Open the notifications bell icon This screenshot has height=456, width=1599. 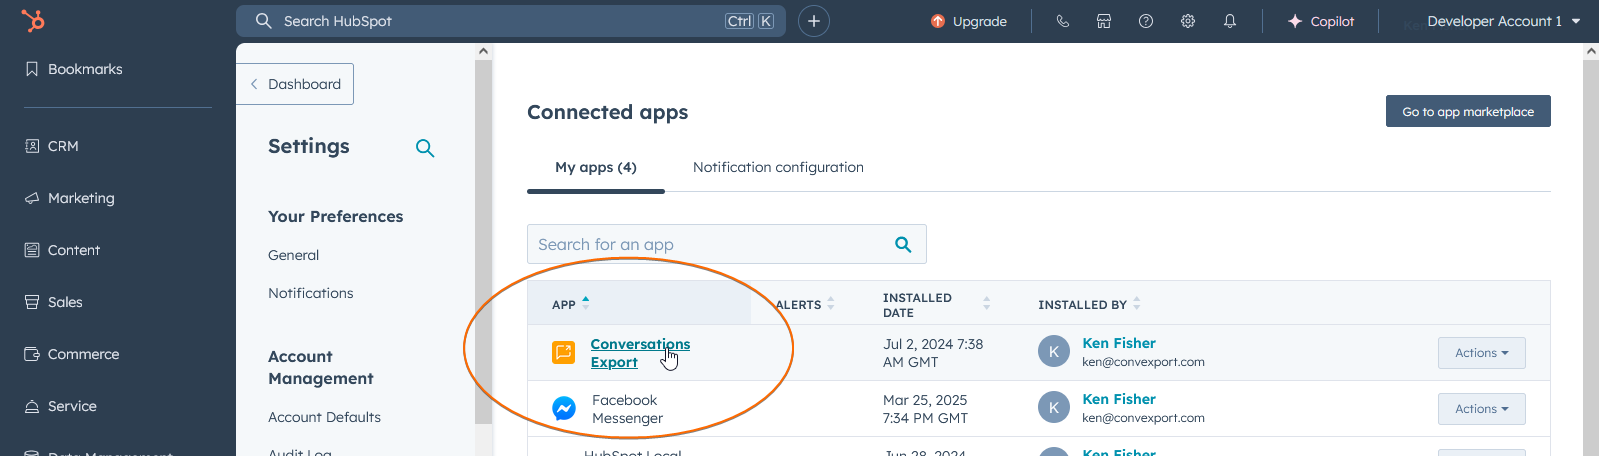click(x=1230, y=21)
